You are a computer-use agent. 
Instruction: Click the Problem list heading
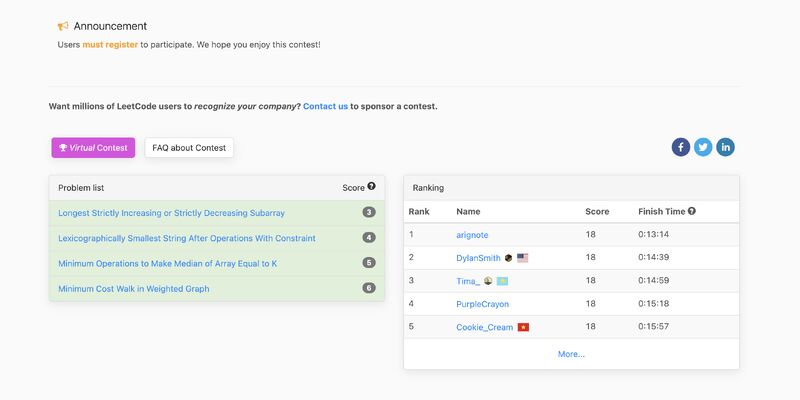tap(81, 188)
